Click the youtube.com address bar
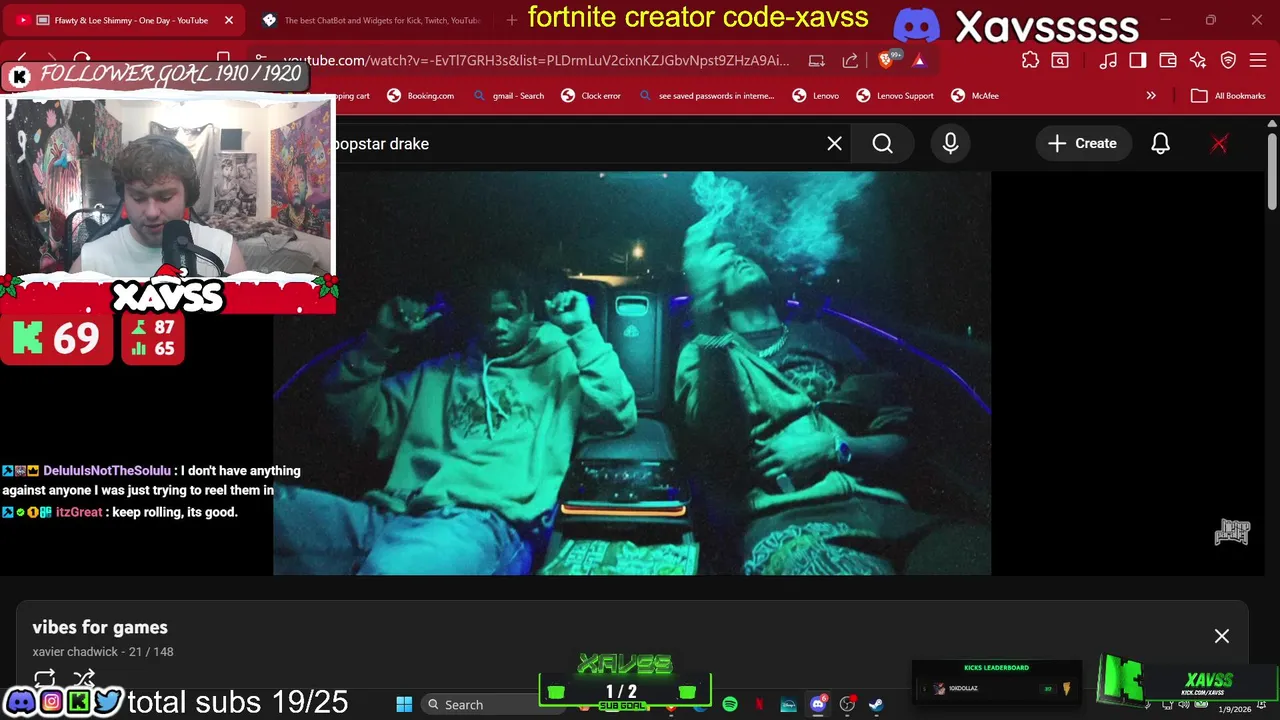 pyautogui.click(x=535, y=60)
